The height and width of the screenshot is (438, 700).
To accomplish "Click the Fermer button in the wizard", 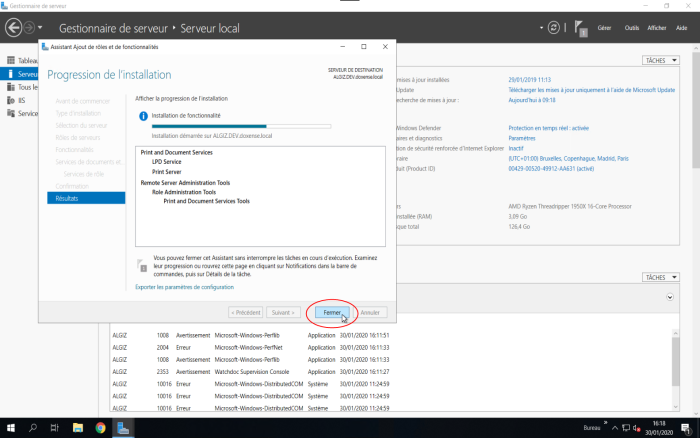I will coord(331,312).
